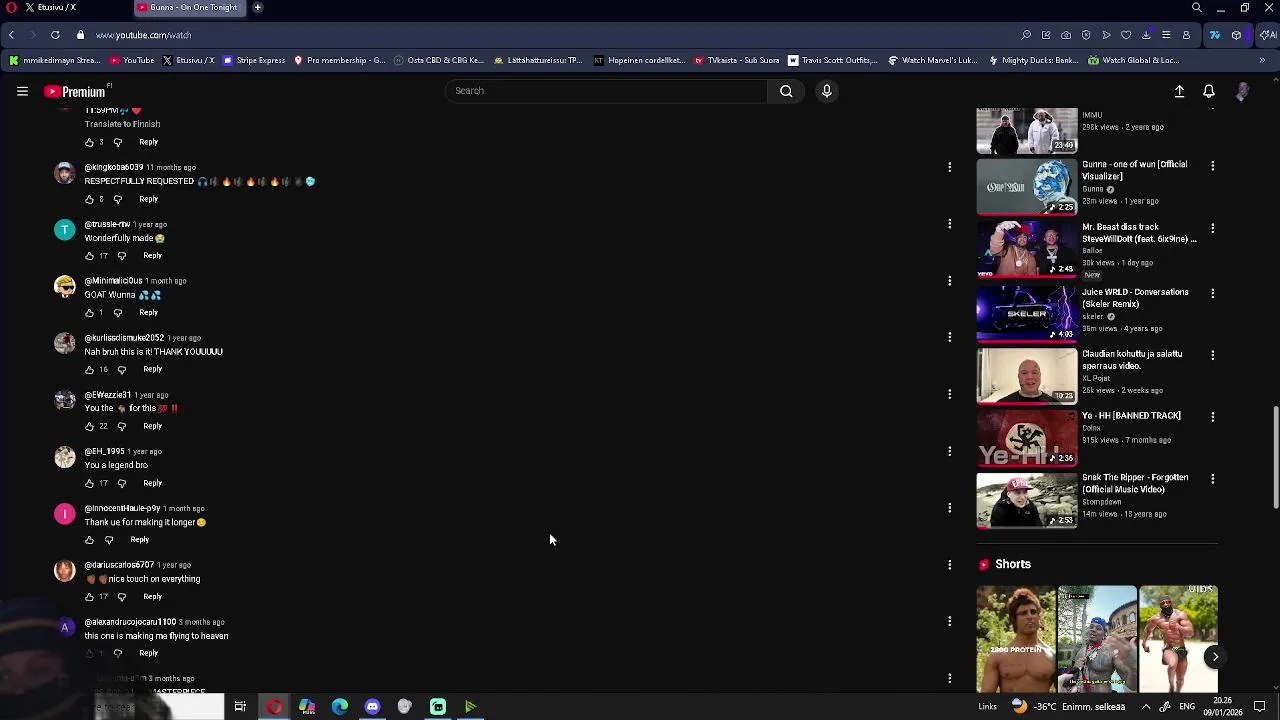Show next Shorts with arrow button

pos(1214,657)
